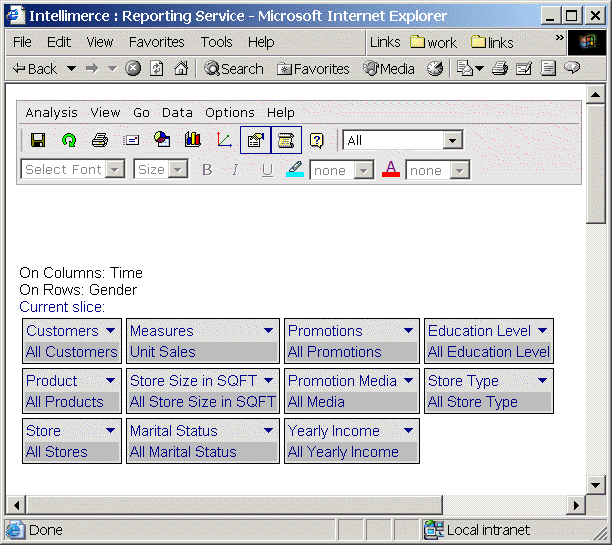Click the browser Print icon
This screenshot has height=545, width=612.
500,69
